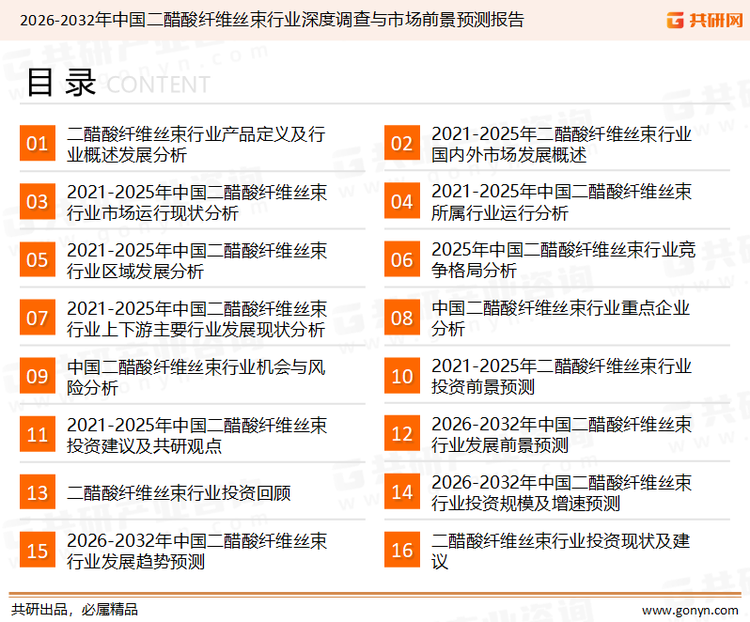Open chapter 二醋酸纤维丝束行业投资现状及建议
This screenshot has width=750, height=622.
561,551
